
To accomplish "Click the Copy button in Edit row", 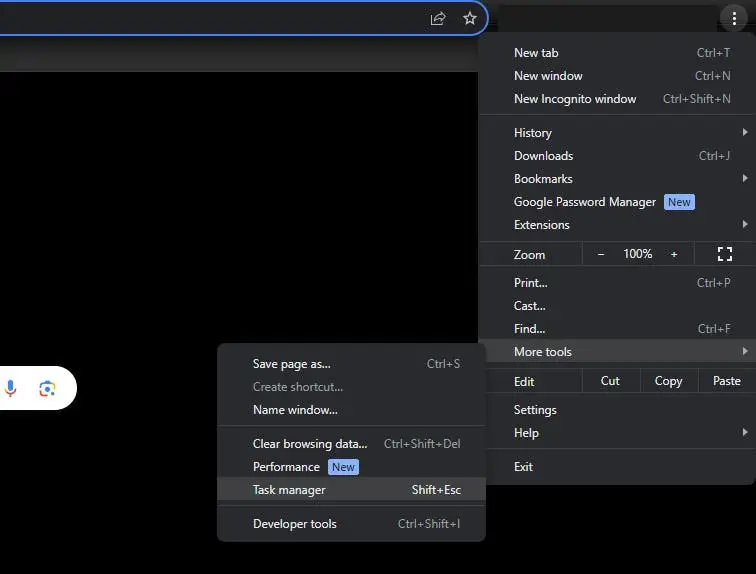I will pyautogui.click(x=668, y=381).
